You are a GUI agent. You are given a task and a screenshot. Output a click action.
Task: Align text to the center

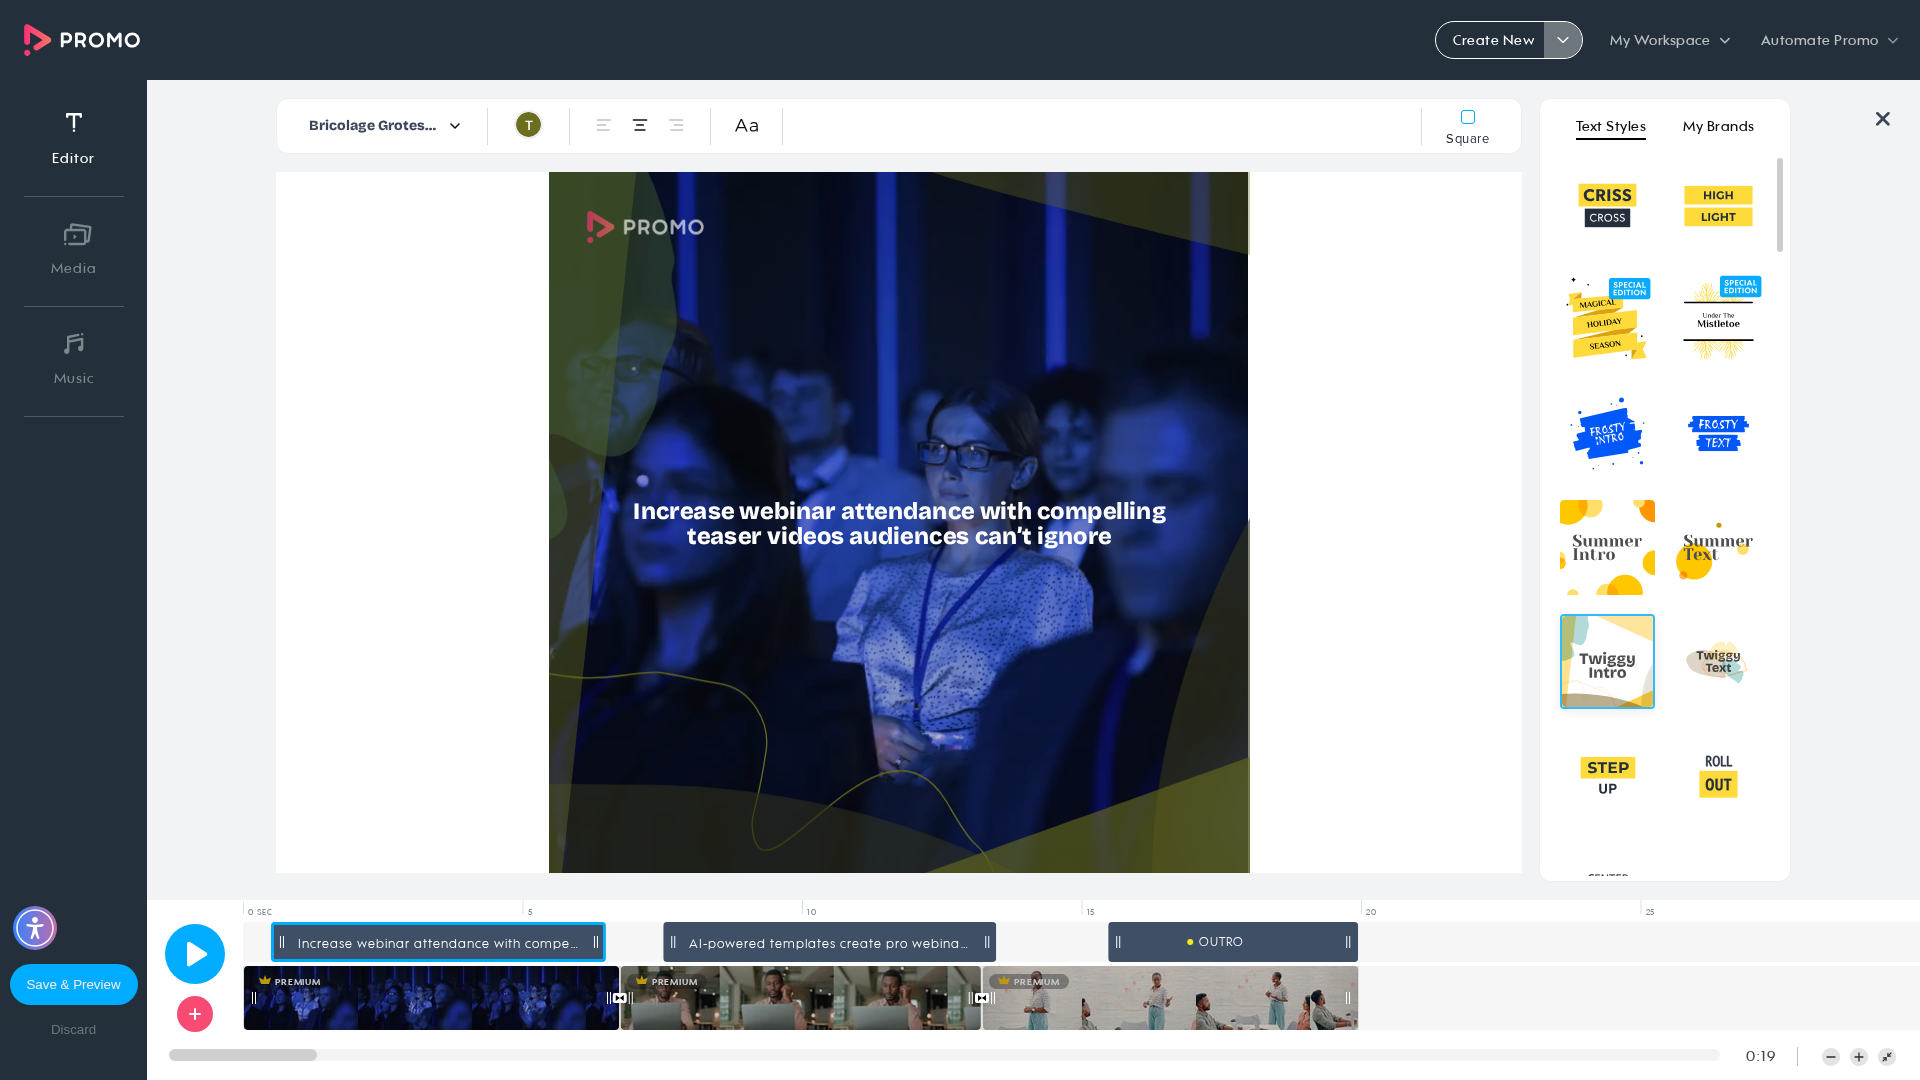coord(640,125)
